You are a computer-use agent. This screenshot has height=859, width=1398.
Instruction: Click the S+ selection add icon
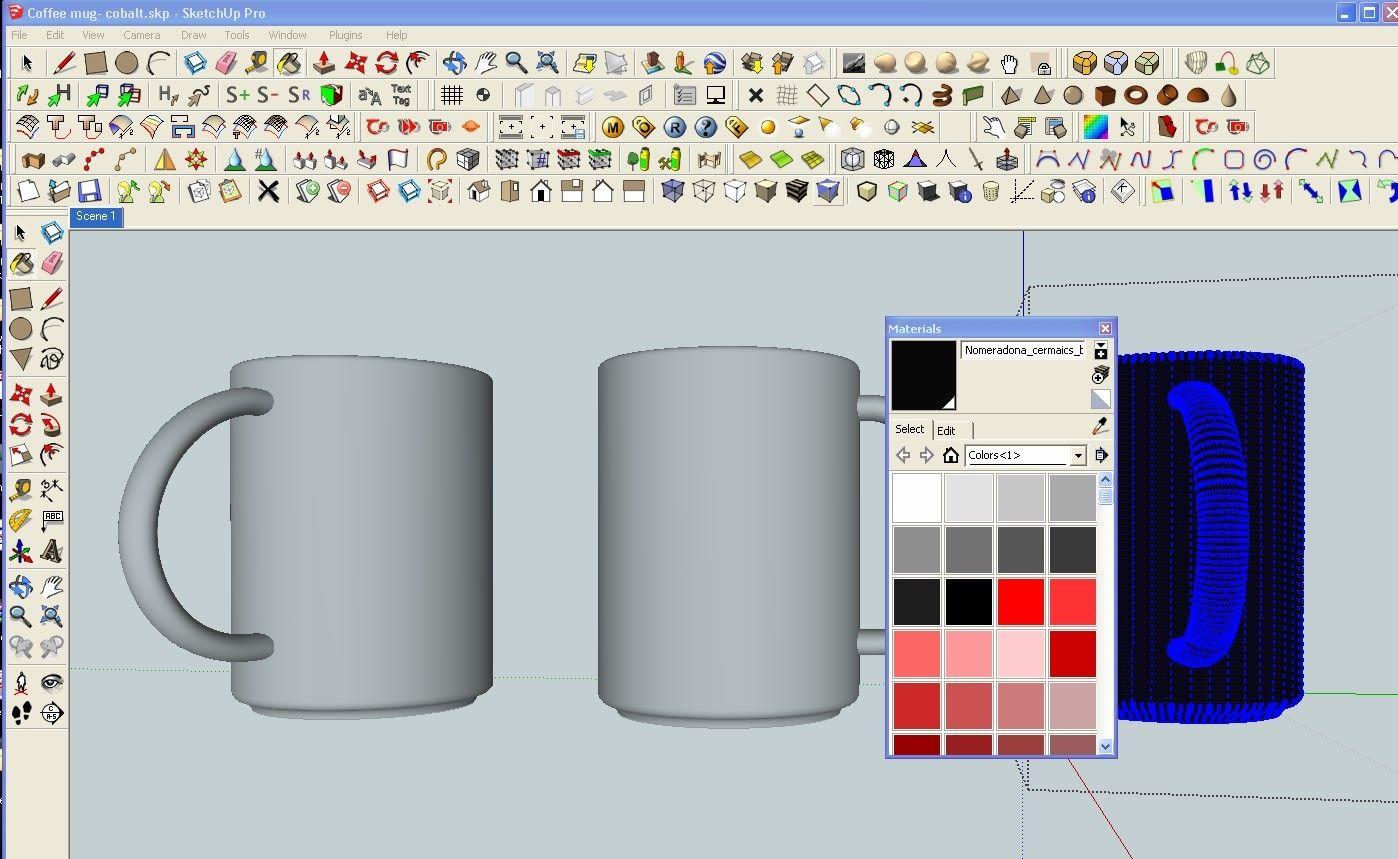coord(238,95)
